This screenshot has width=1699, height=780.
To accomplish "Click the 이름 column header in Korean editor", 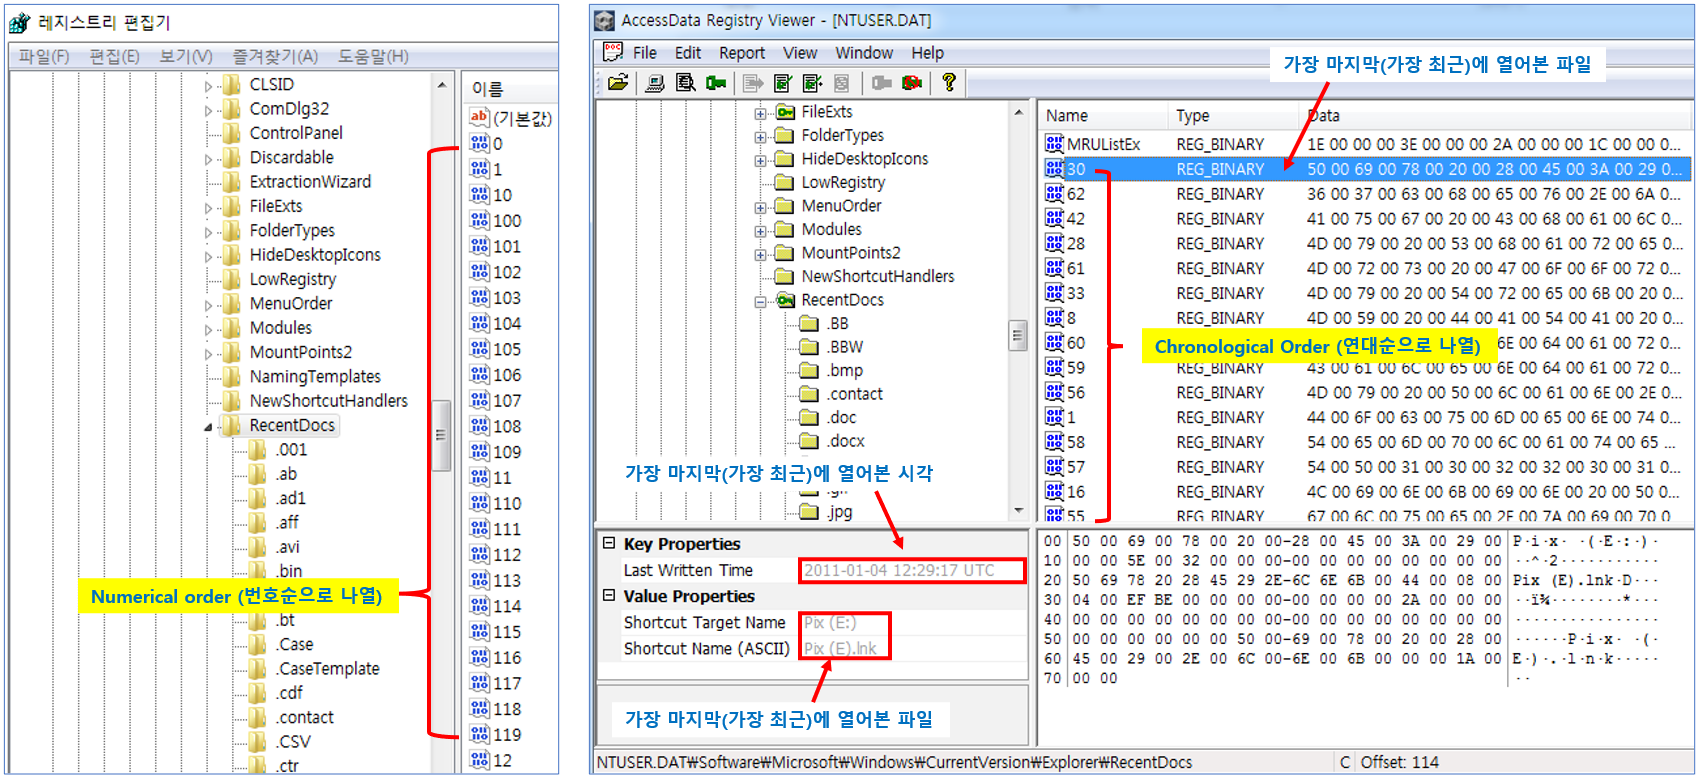I will pos(509,89).
